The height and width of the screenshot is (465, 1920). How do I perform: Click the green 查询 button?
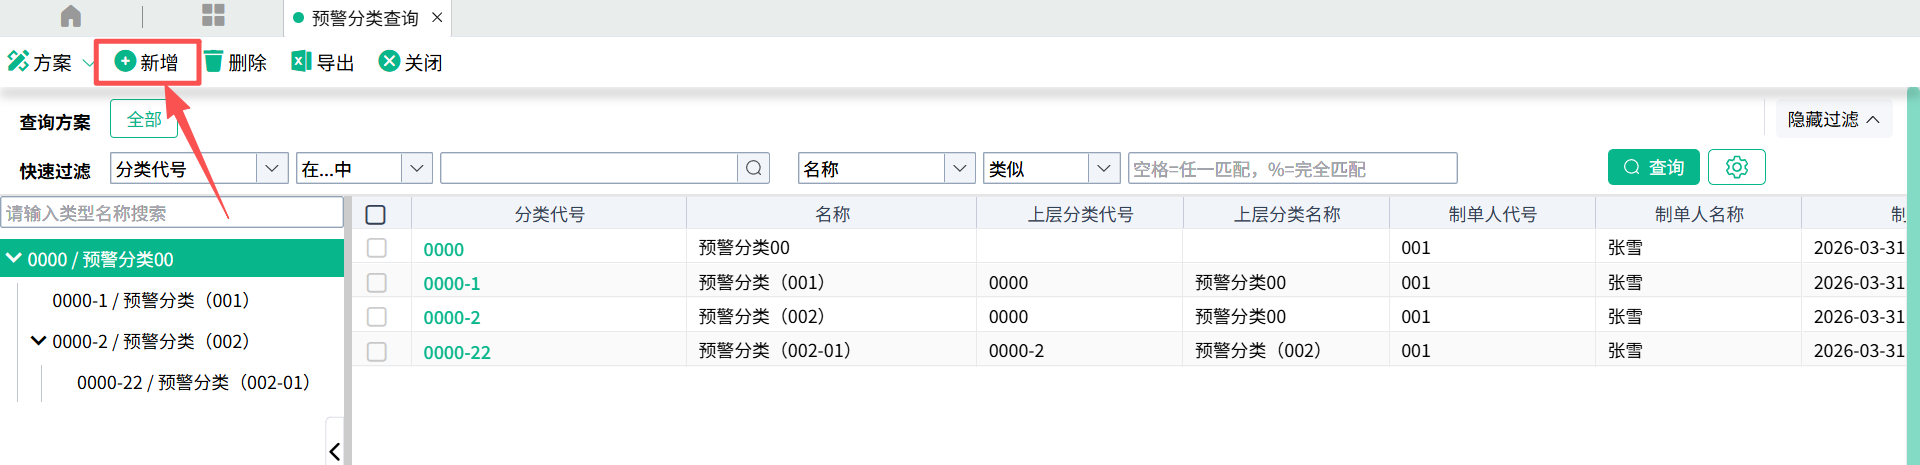[x=1653, y=167]
